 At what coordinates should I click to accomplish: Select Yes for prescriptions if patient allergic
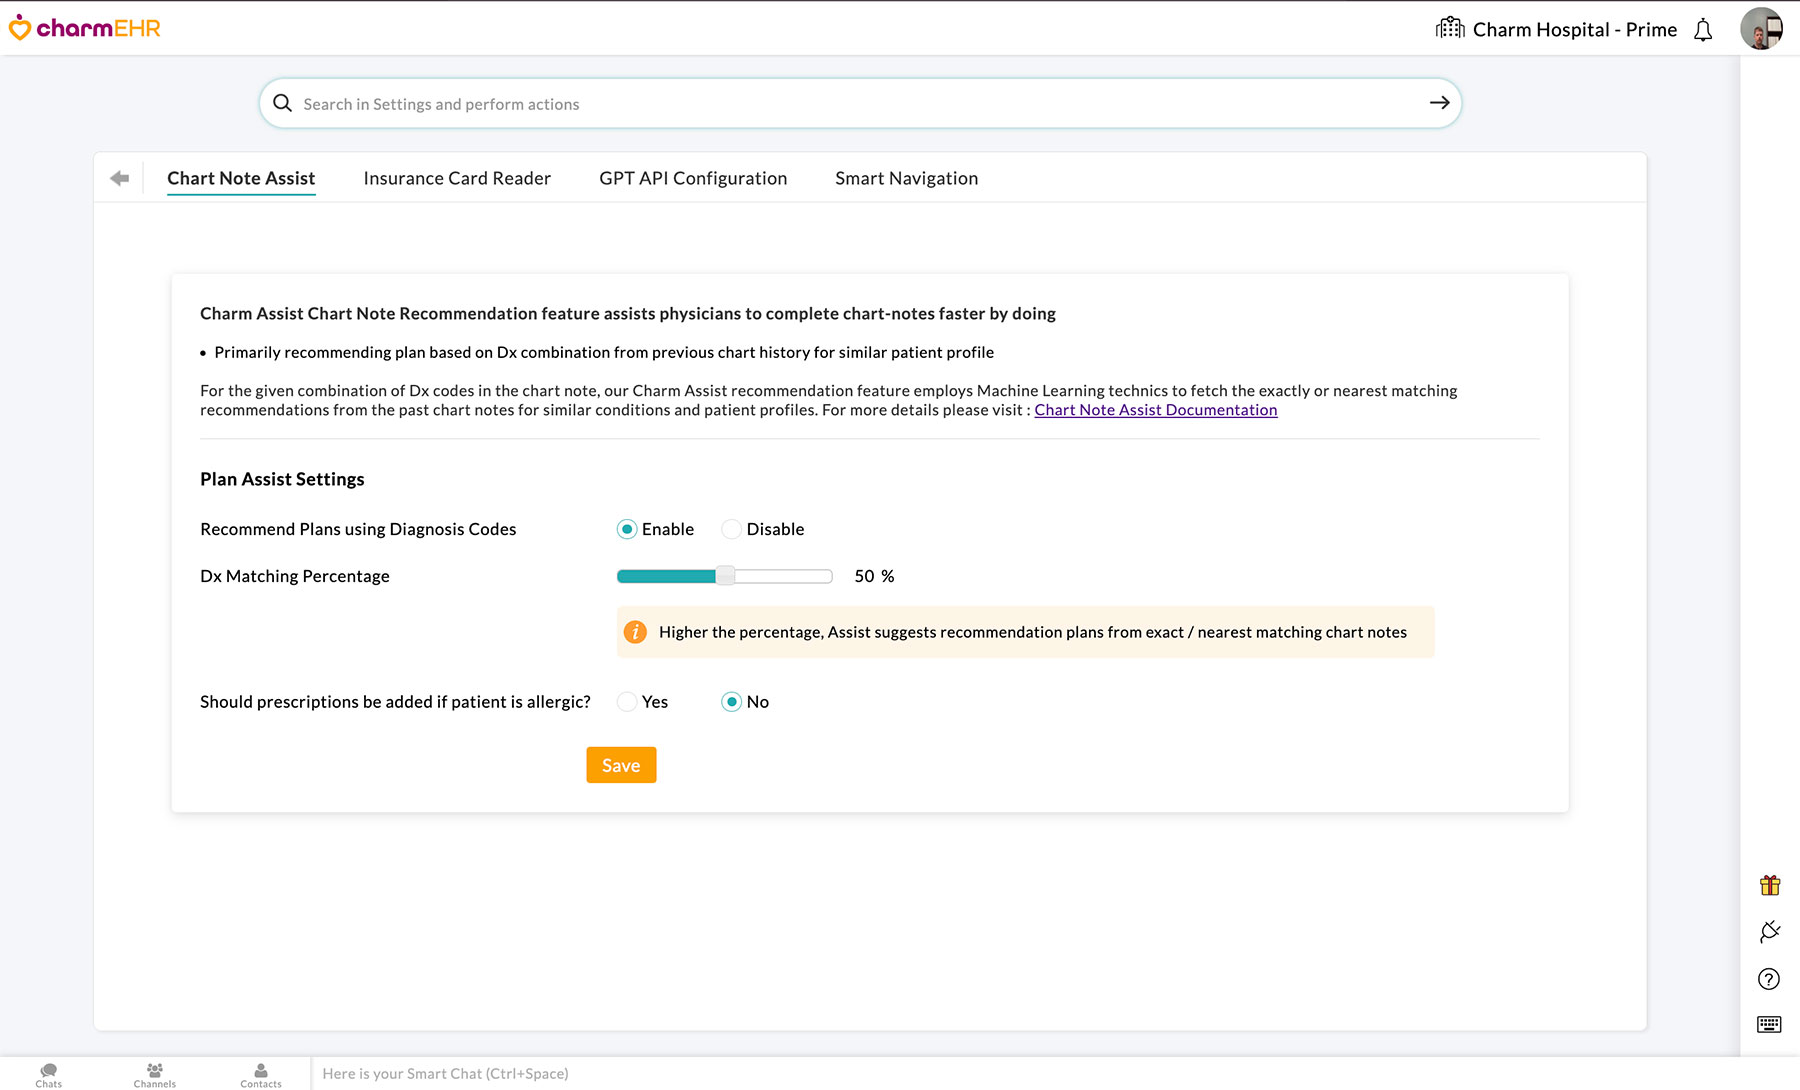626,702
